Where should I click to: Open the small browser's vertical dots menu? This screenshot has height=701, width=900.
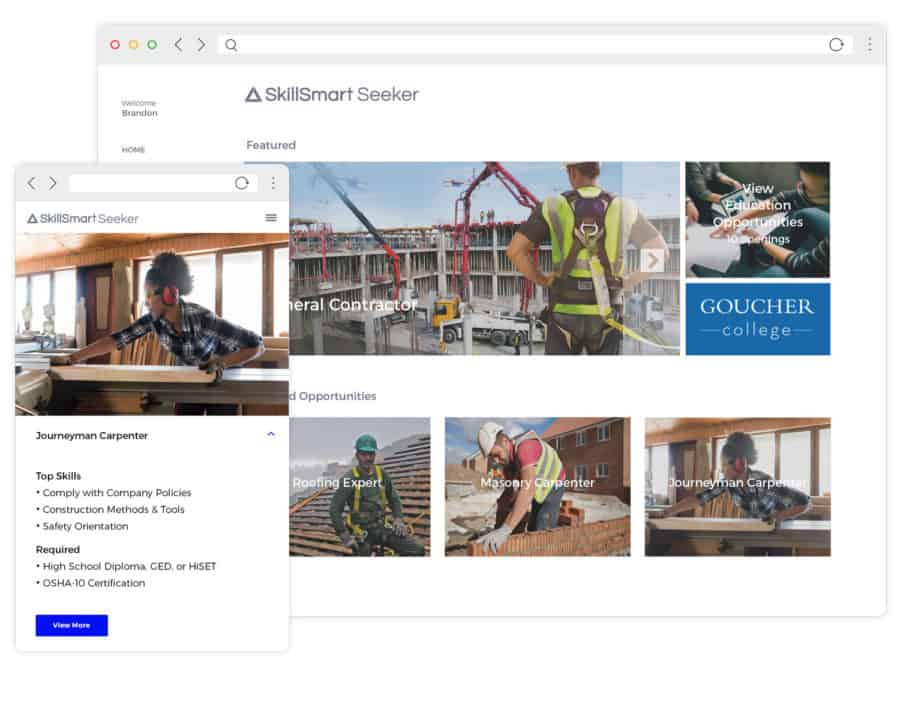click(x=272, y=183)
